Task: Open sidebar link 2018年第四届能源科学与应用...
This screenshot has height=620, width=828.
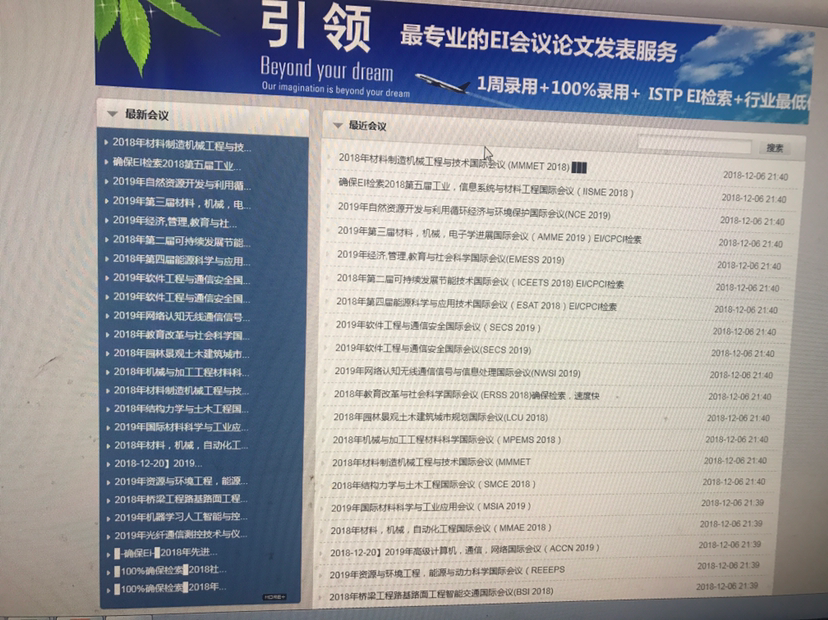Action: pos(182,260)
